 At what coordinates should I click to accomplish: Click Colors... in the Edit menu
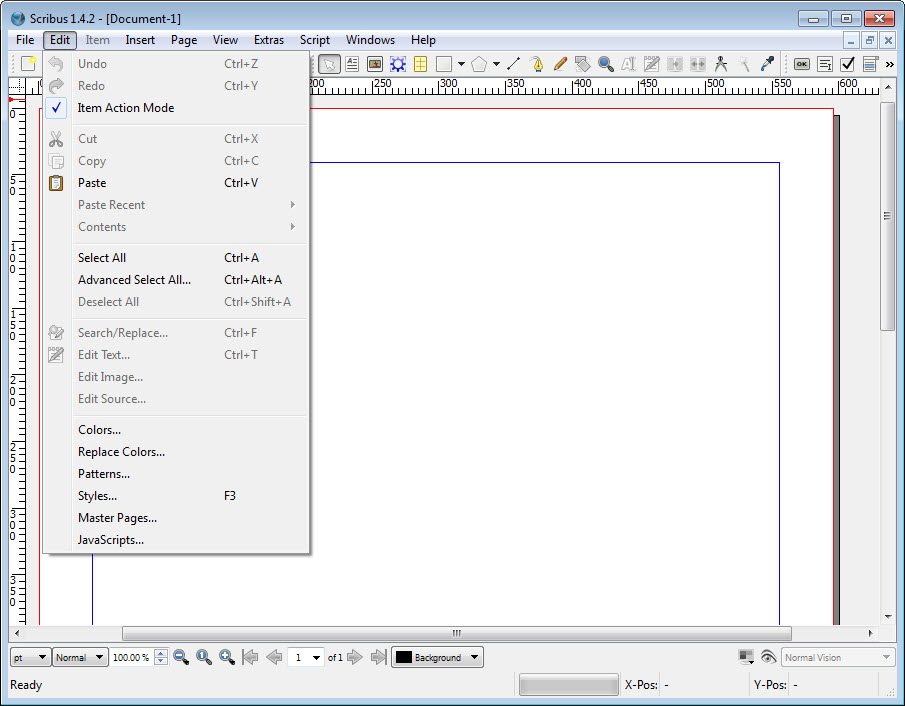point(99,430)
